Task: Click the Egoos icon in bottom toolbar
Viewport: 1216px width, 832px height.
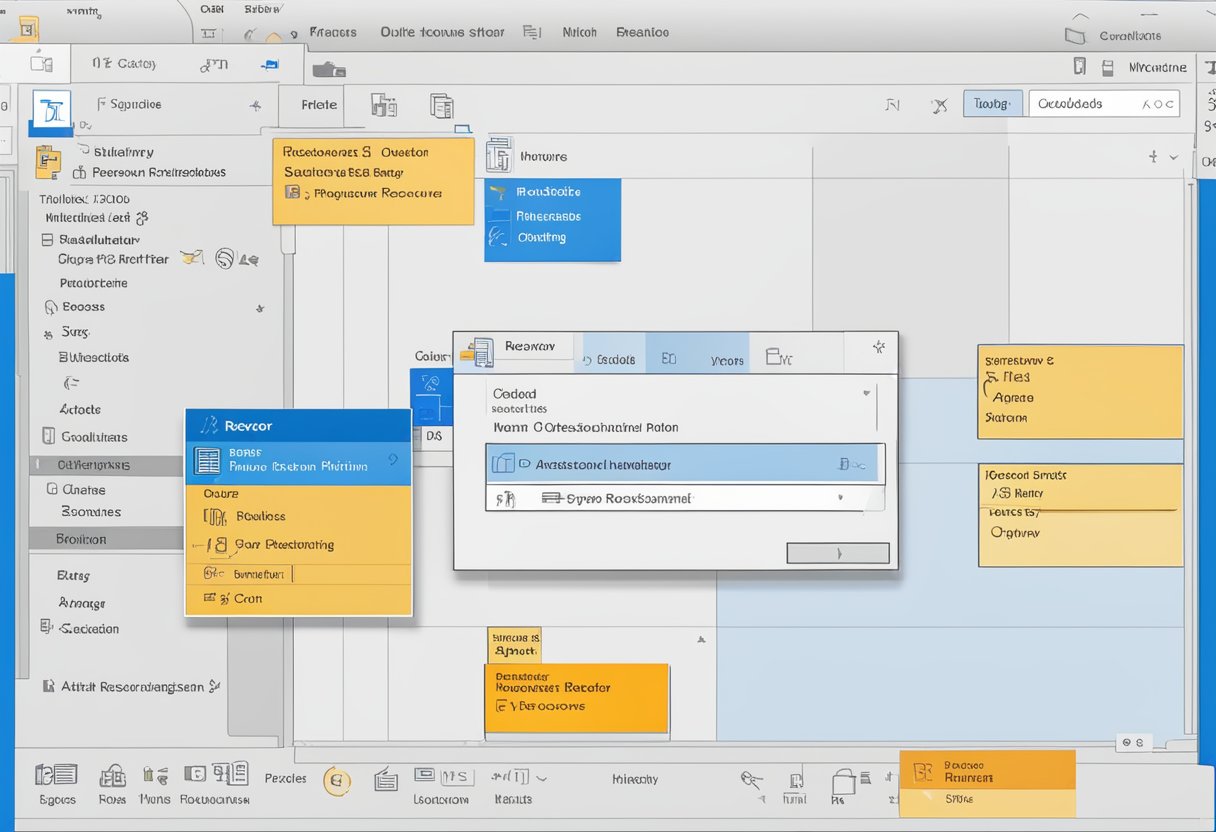Action: click(x=56, y=775)
